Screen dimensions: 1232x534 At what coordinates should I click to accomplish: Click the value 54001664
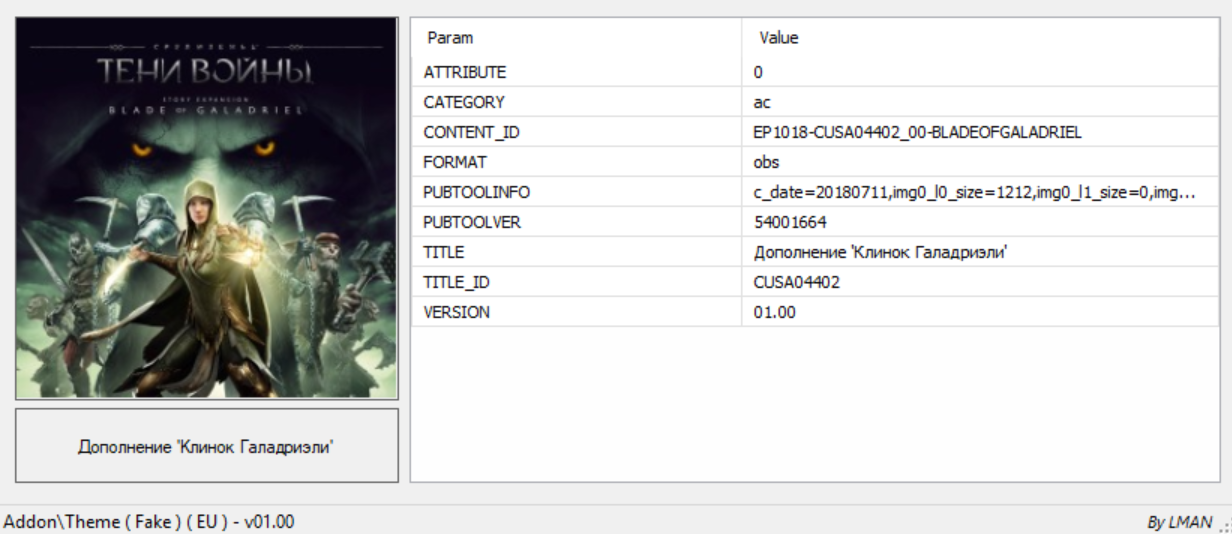click(x=980, y=222)
